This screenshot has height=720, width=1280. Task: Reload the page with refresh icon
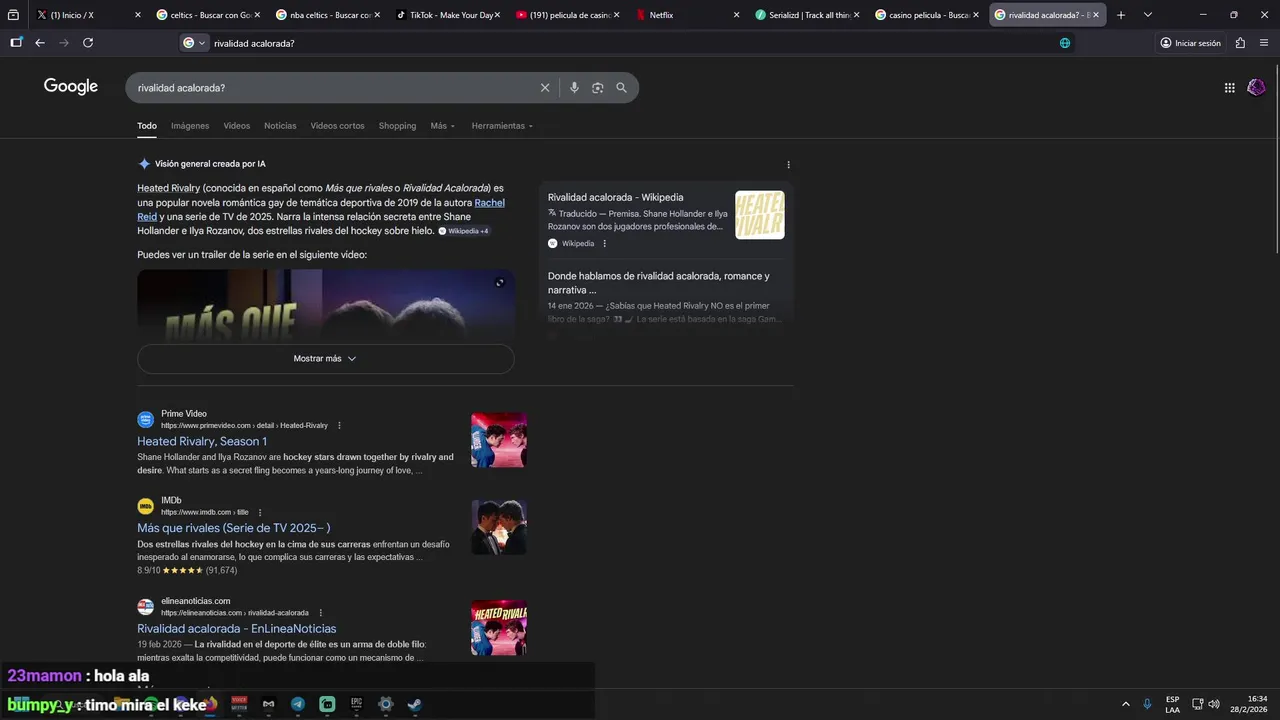[x=88, y=43]
